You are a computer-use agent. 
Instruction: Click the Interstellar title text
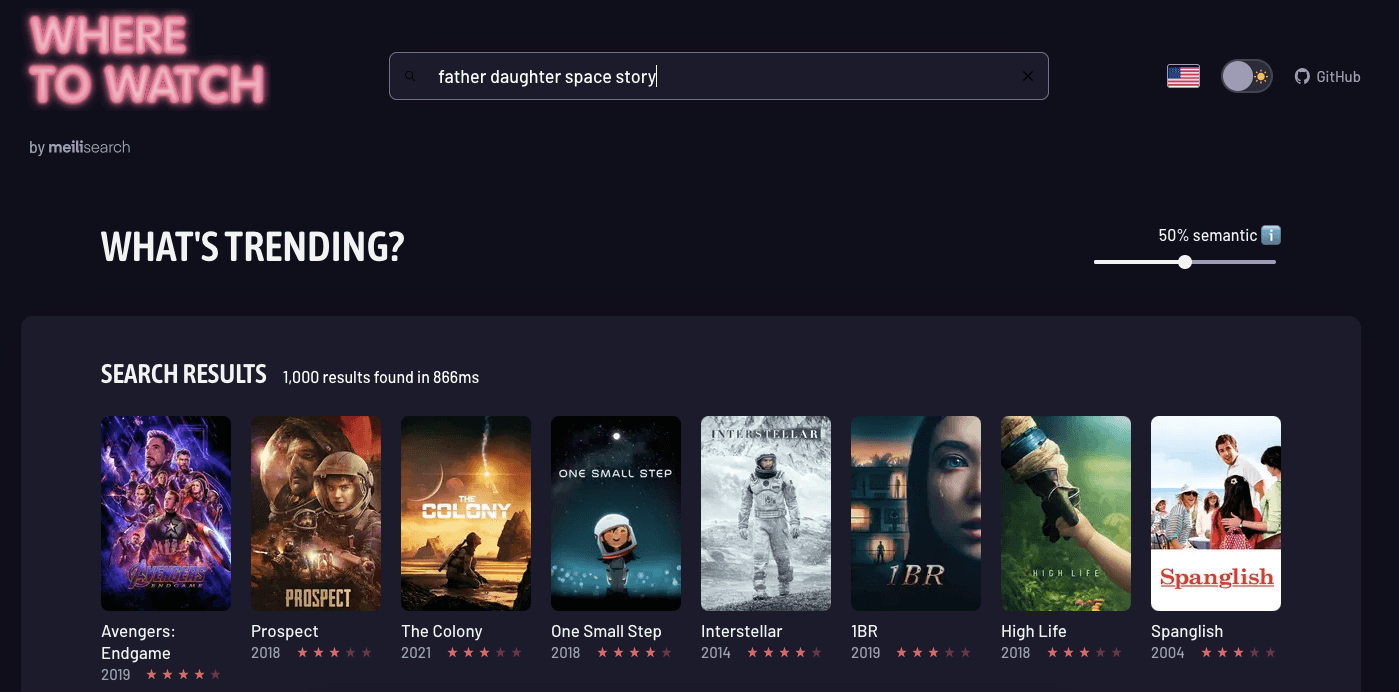741,631
